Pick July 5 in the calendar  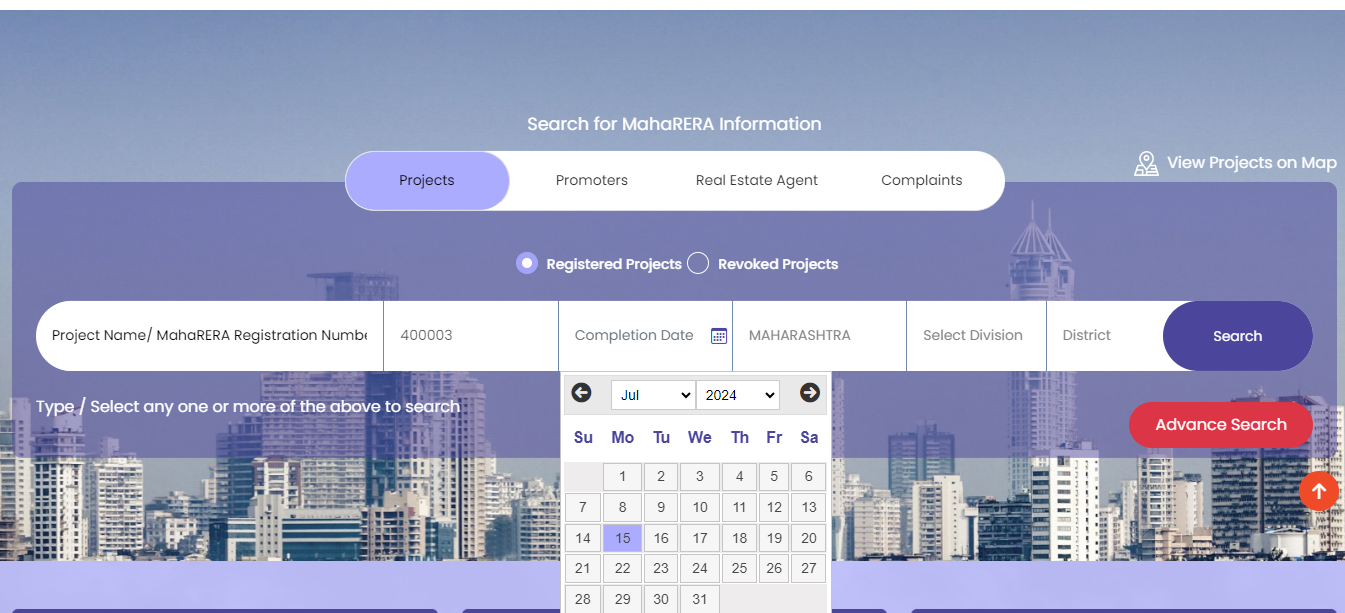[774, 477]
